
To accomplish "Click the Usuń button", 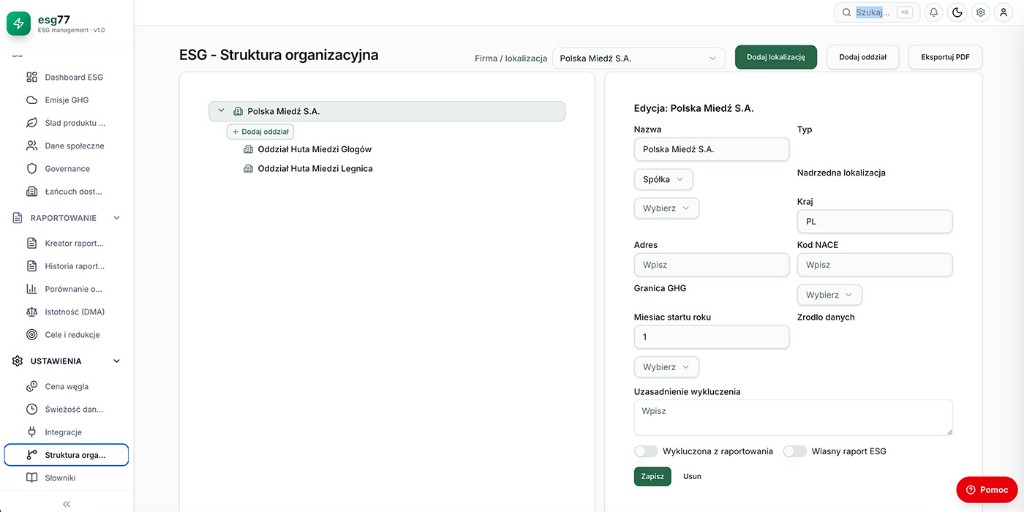I will 692,476.
